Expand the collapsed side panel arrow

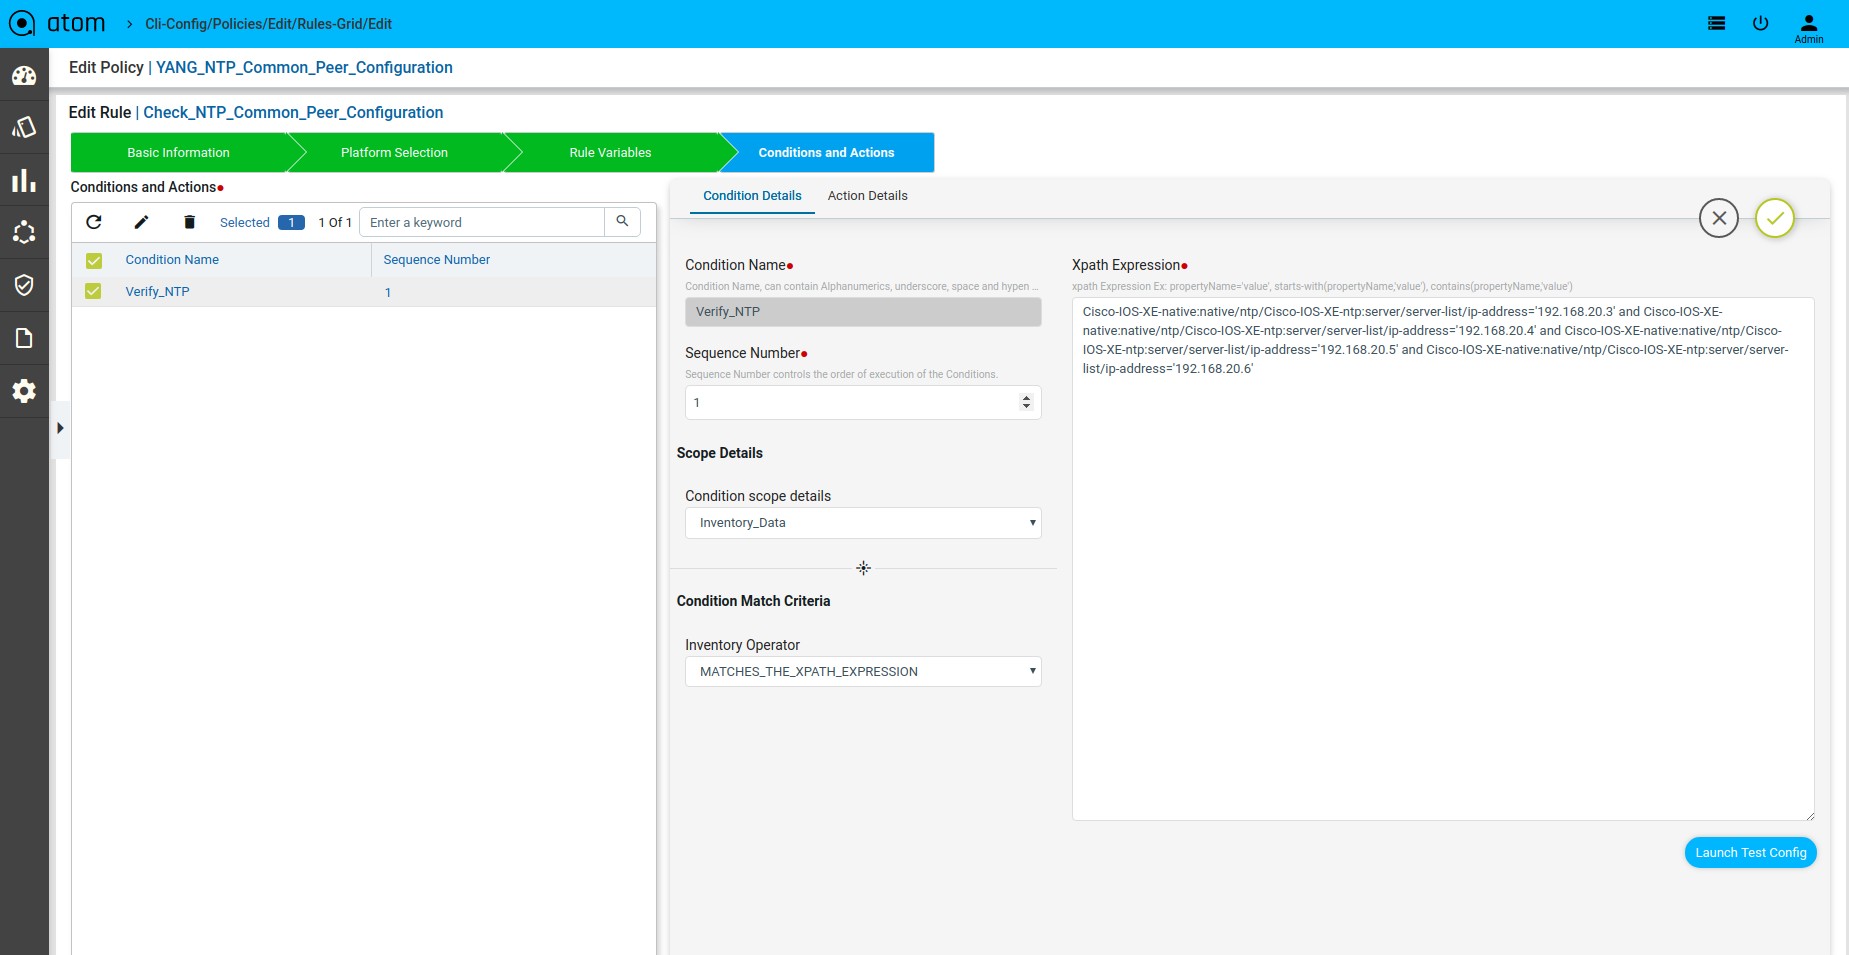pyautogui.click(x=60, y=428)
